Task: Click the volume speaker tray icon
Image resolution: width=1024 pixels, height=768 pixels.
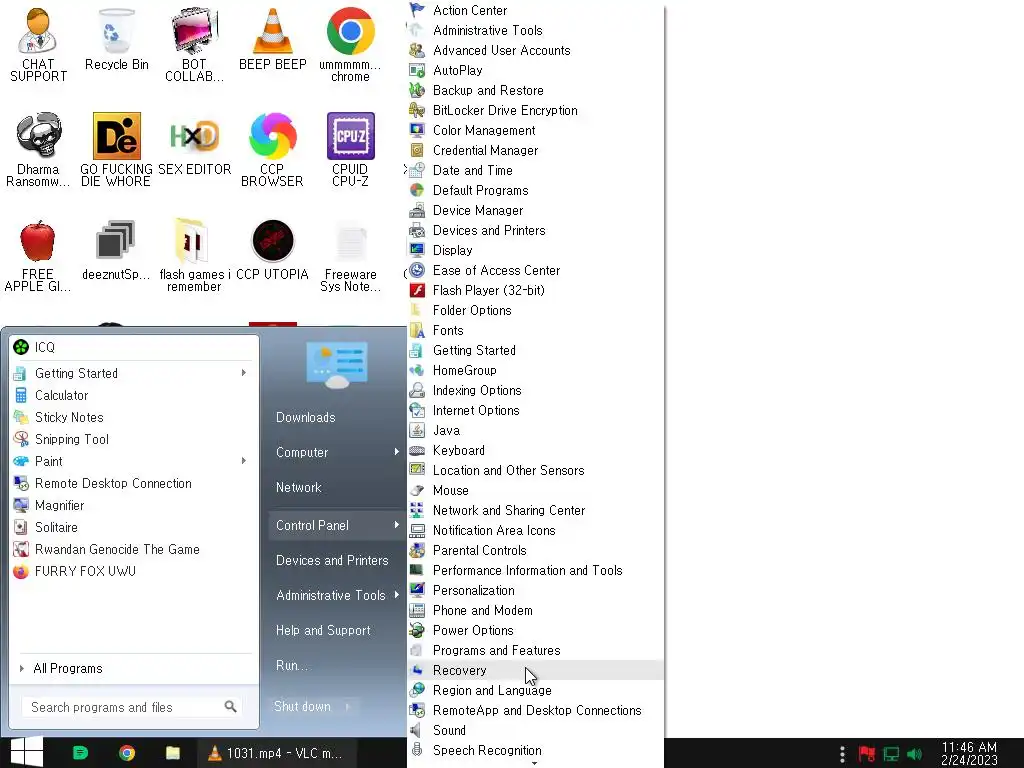Action: [914, 754]
